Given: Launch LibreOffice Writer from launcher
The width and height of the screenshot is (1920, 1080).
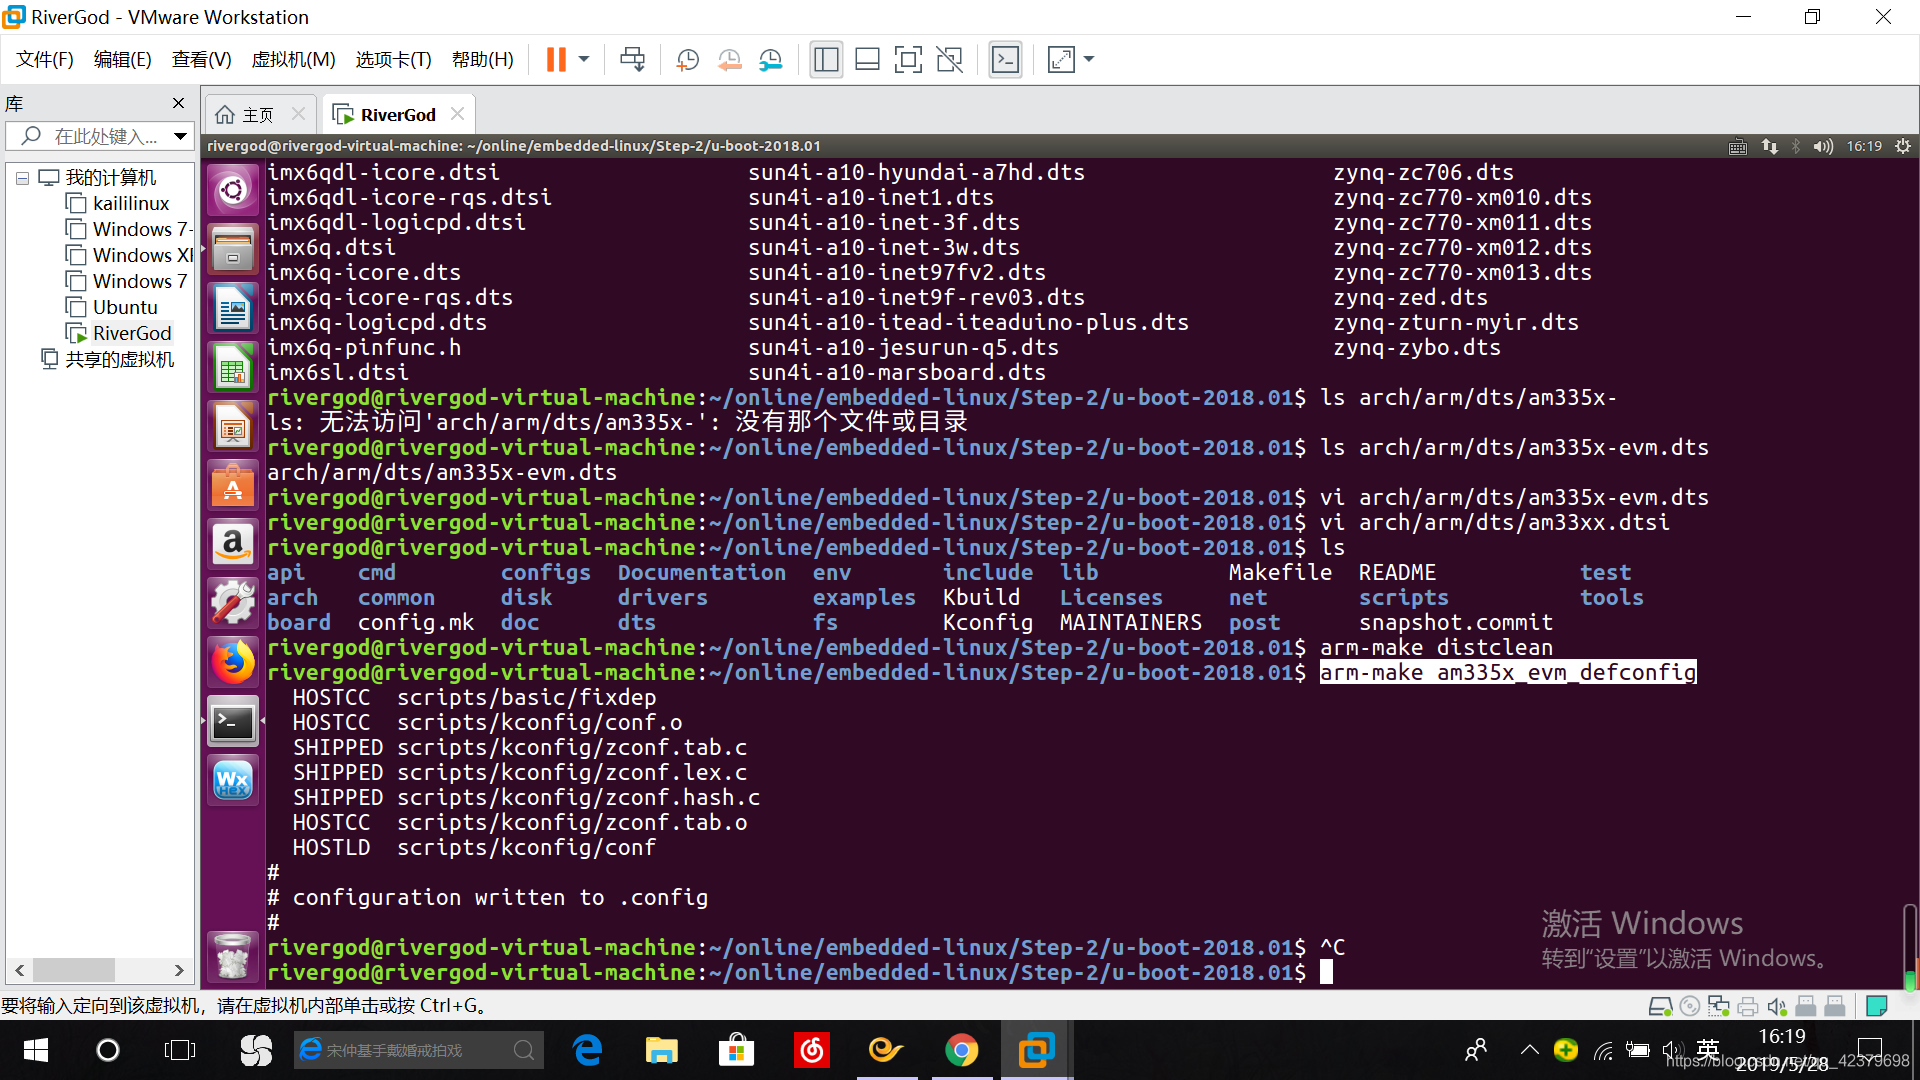Looking at the screenshot, I should [233, 308].
